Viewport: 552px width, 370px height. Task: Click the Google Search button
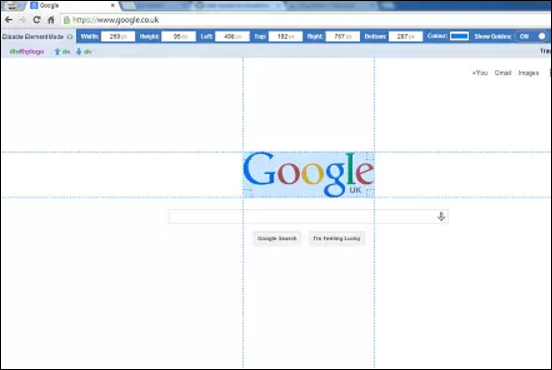[277, 238]
